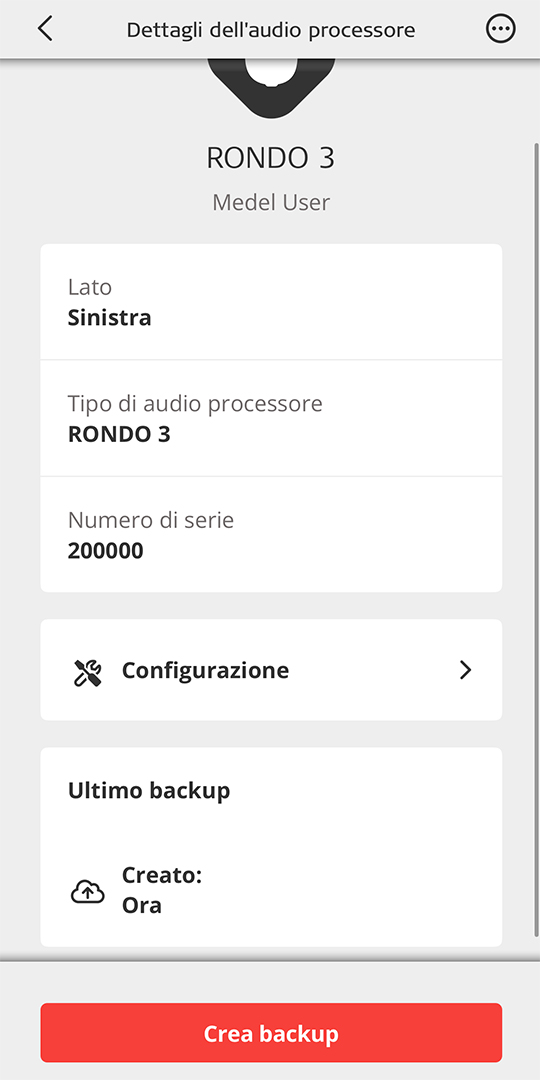Tap the Numero di serie 200000 row
The height and width of the screenshot is (1080, 540).
[x=271, y=534]
